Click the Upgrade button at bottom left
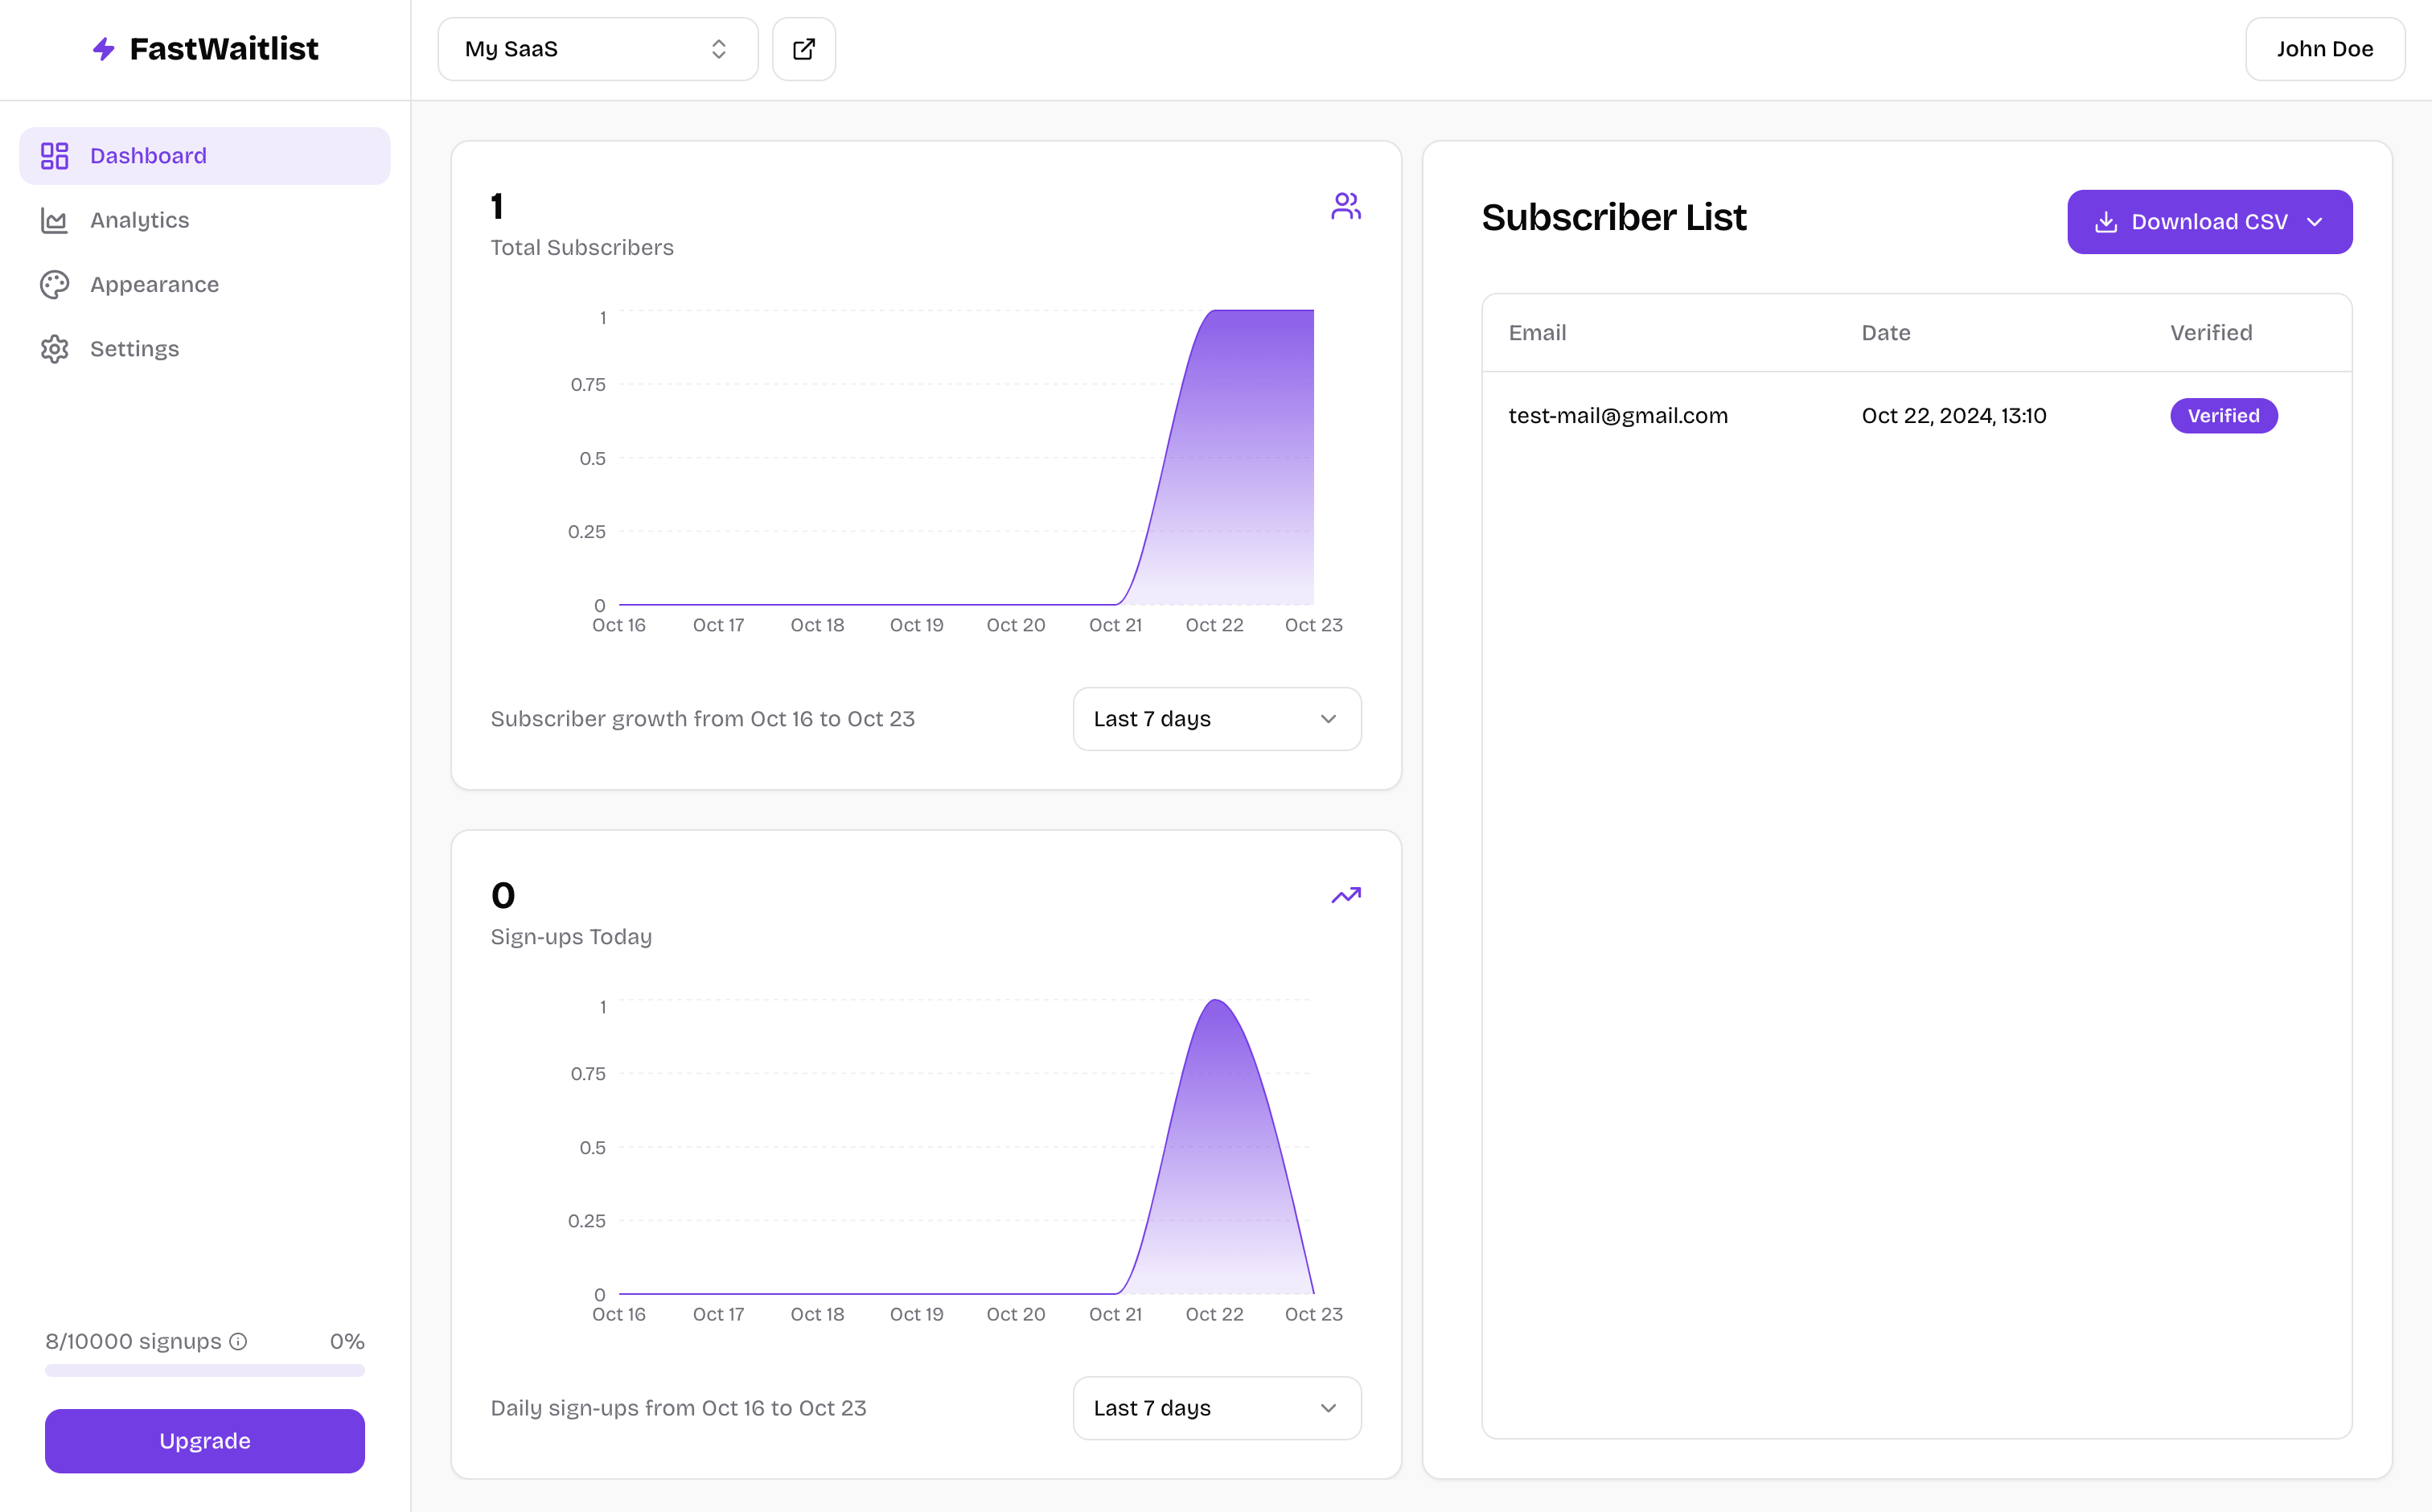This screenshot has height=1512, width=2432. point(203,1440)
